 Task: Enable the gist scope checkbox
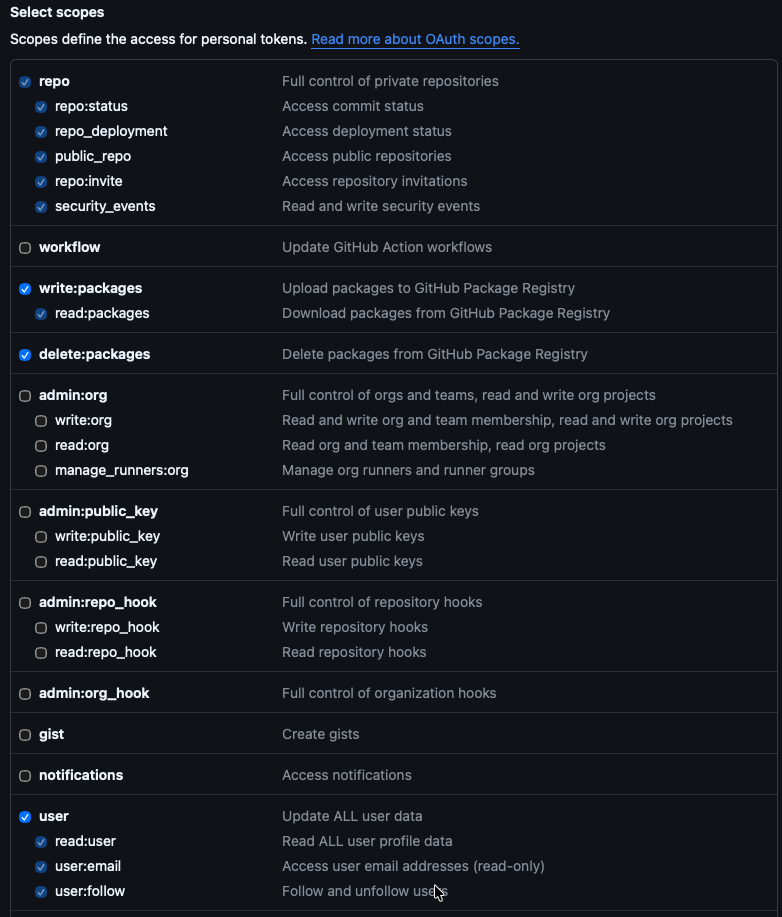pos(25,735)
